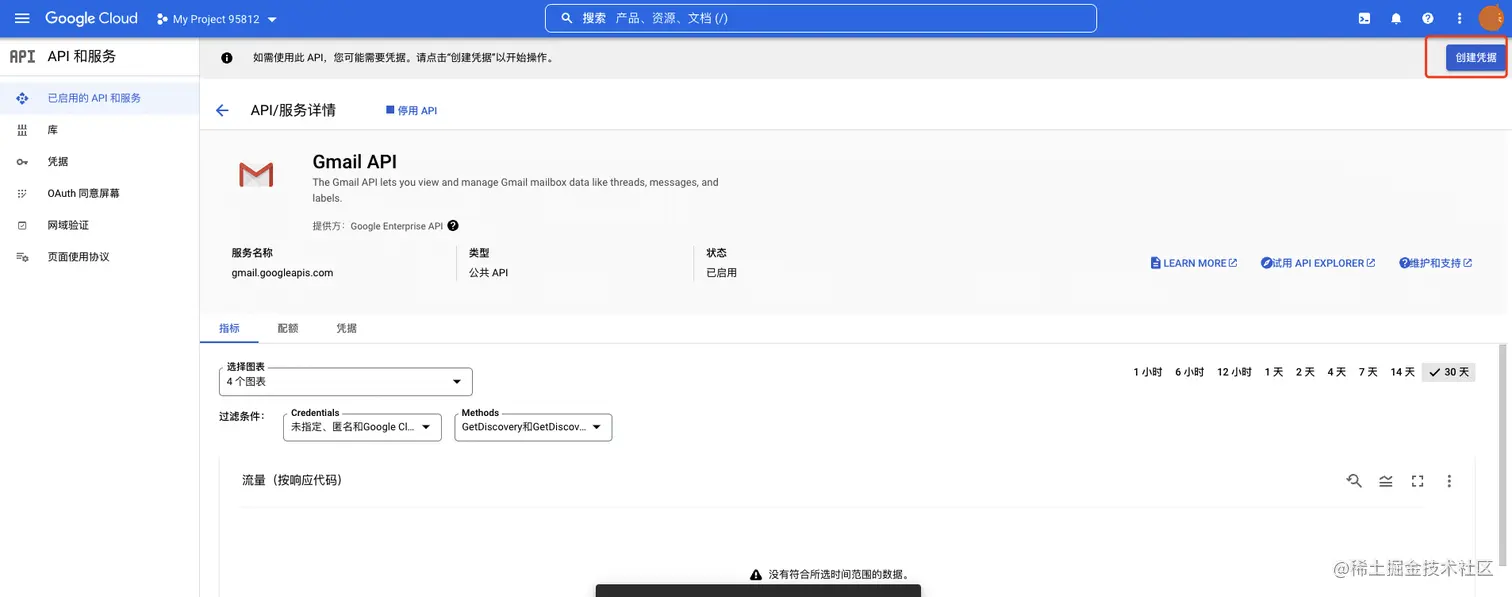
Task: Click the help icon beside Google Enterprise API
Action: 453,226
